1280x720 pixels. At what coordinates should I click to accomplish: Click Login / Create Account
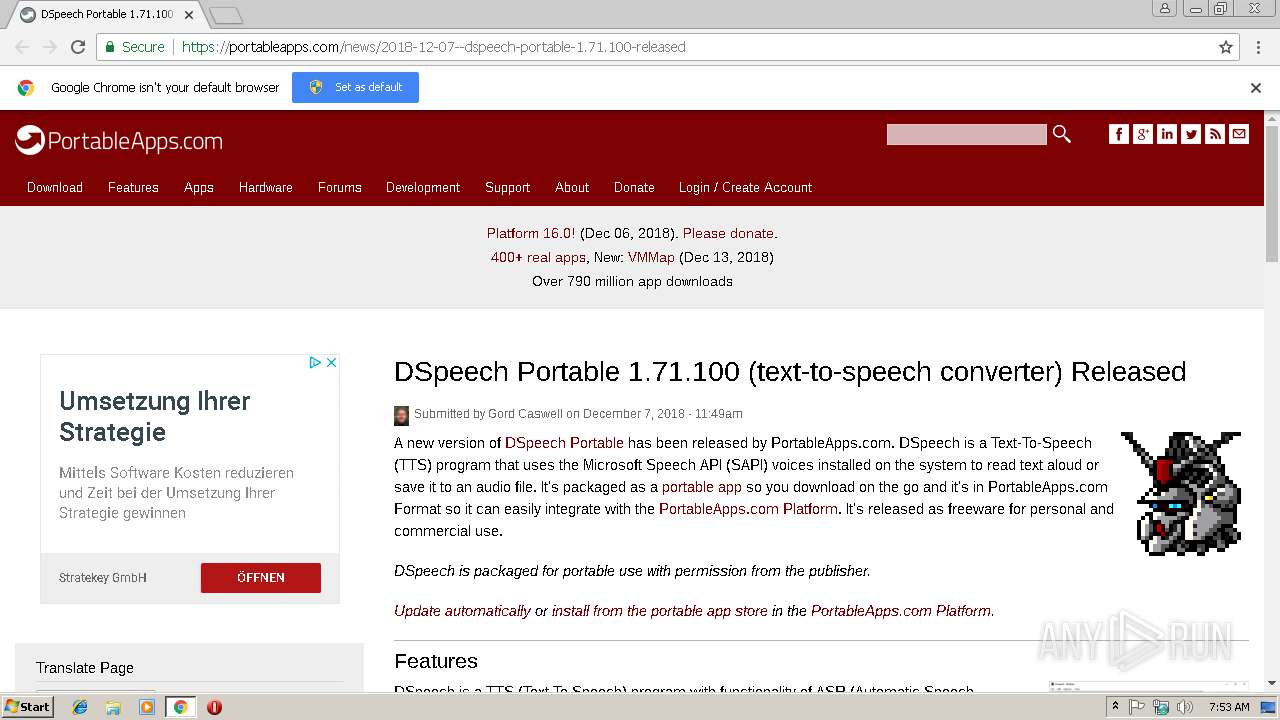745,187
